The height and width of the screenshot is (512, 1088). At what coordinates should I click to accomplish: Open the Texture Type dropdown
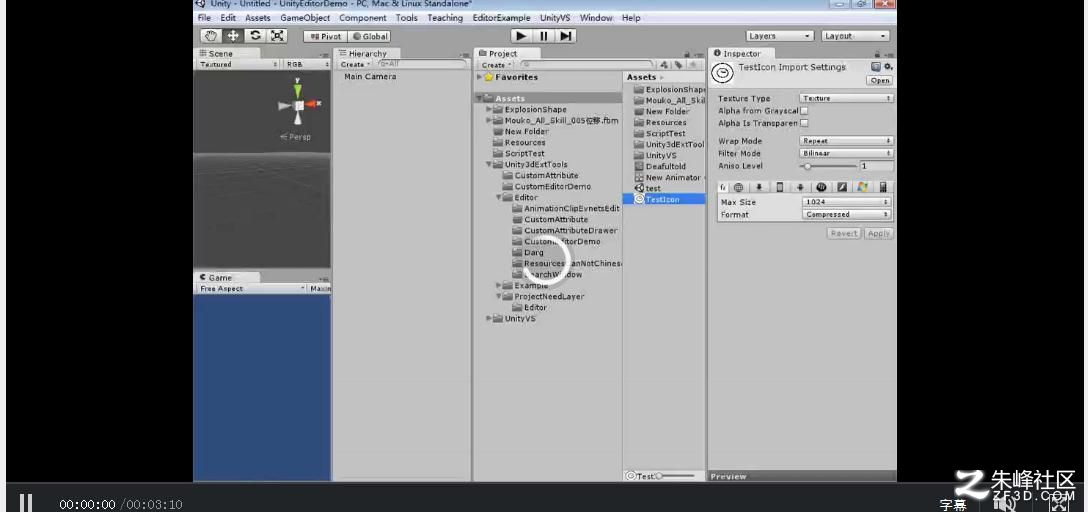[x=847, y=99]
